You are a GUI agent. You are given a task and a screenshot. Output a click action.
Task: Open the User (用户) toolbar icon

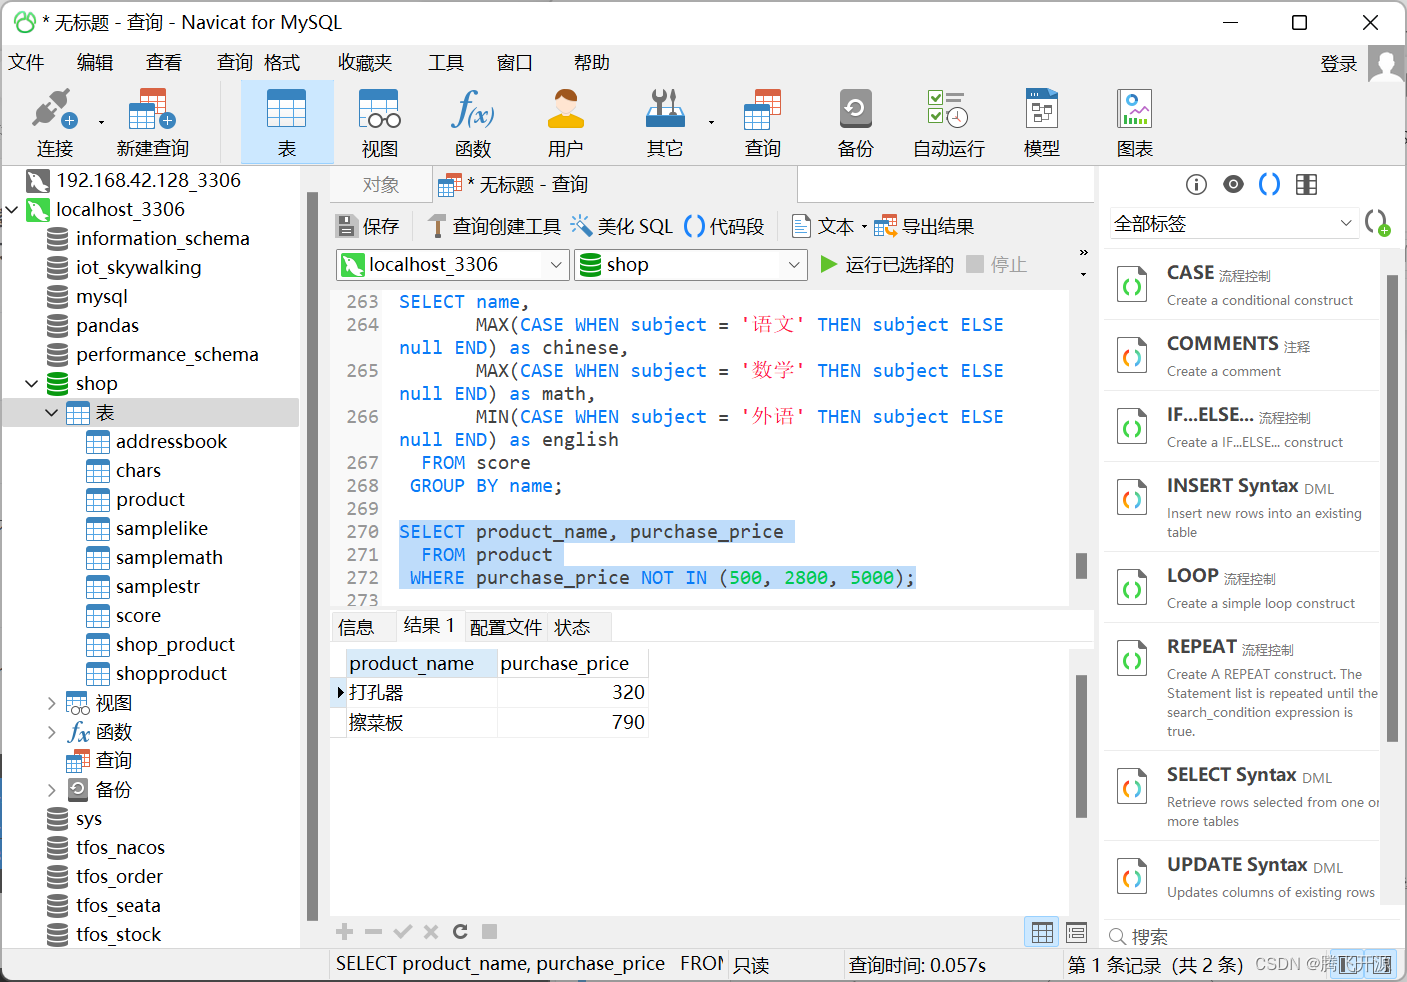[565, 123]
